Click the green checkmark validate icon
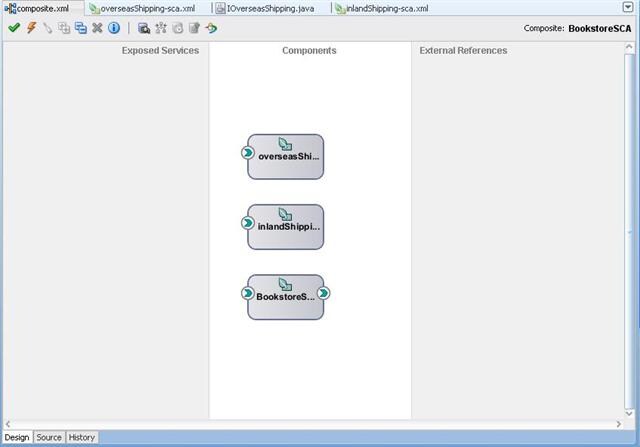640x447 pixels. 14,28
